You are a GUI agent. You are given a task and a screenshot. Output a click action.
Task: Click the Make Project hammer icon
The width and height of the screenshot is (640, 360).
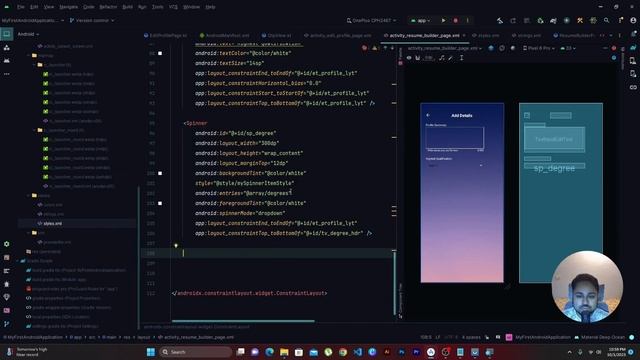[x=500, y=20]
